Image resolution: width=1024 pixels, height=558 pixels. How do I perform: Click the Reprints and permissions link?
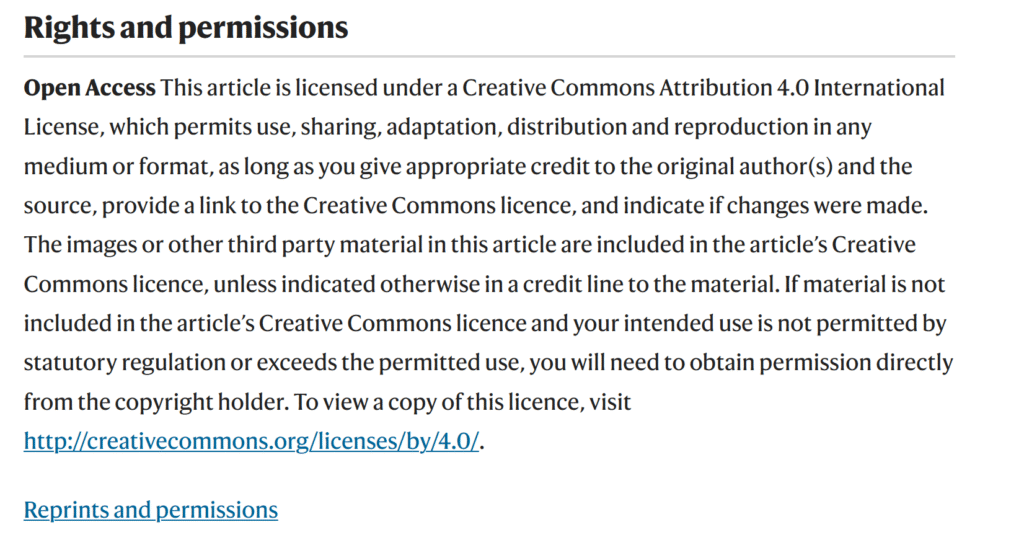pyautogui.click(x=150, y=510)
